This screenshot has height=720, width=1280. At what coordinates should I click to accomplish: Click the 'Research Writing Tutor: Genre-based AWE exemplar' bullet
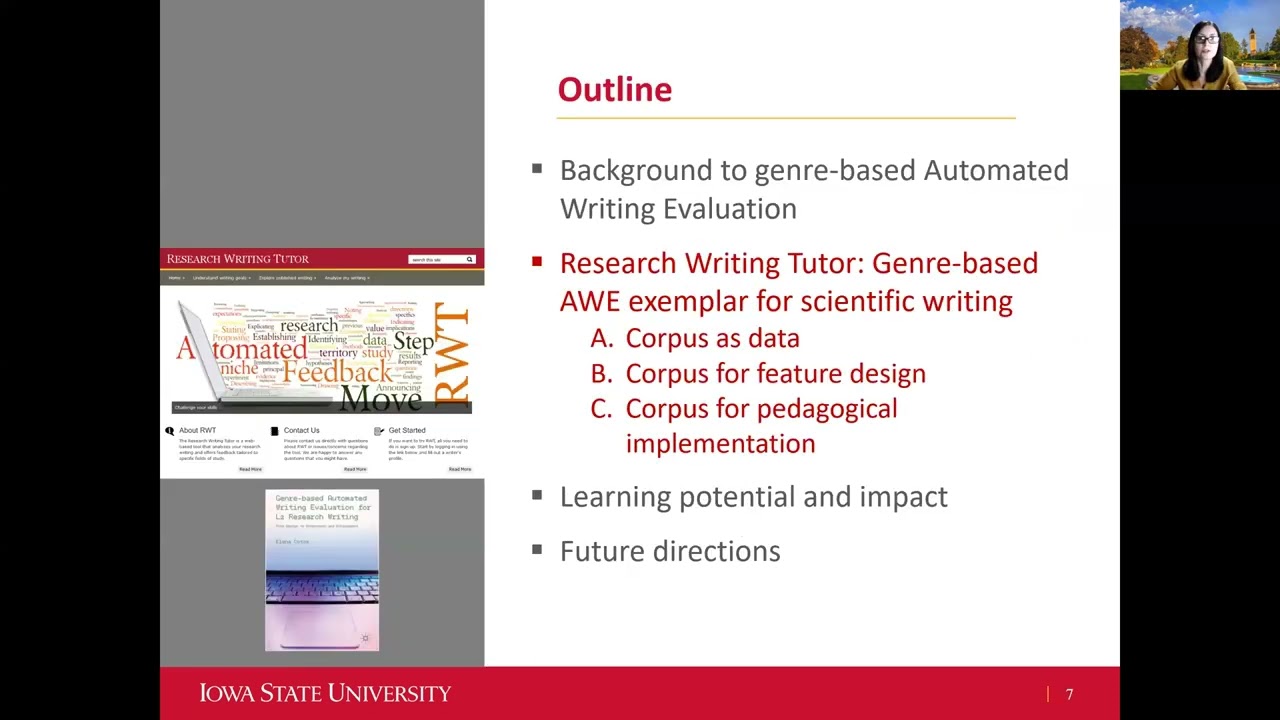798,282
